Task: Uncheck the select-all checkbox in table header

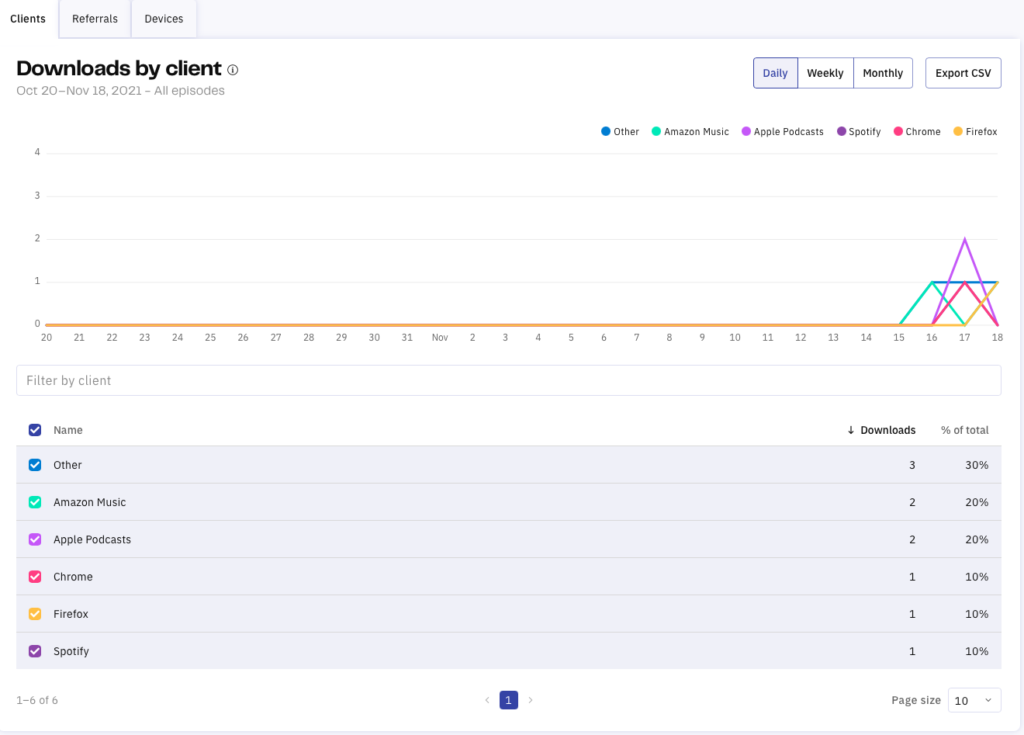Action: pos(34,430)
